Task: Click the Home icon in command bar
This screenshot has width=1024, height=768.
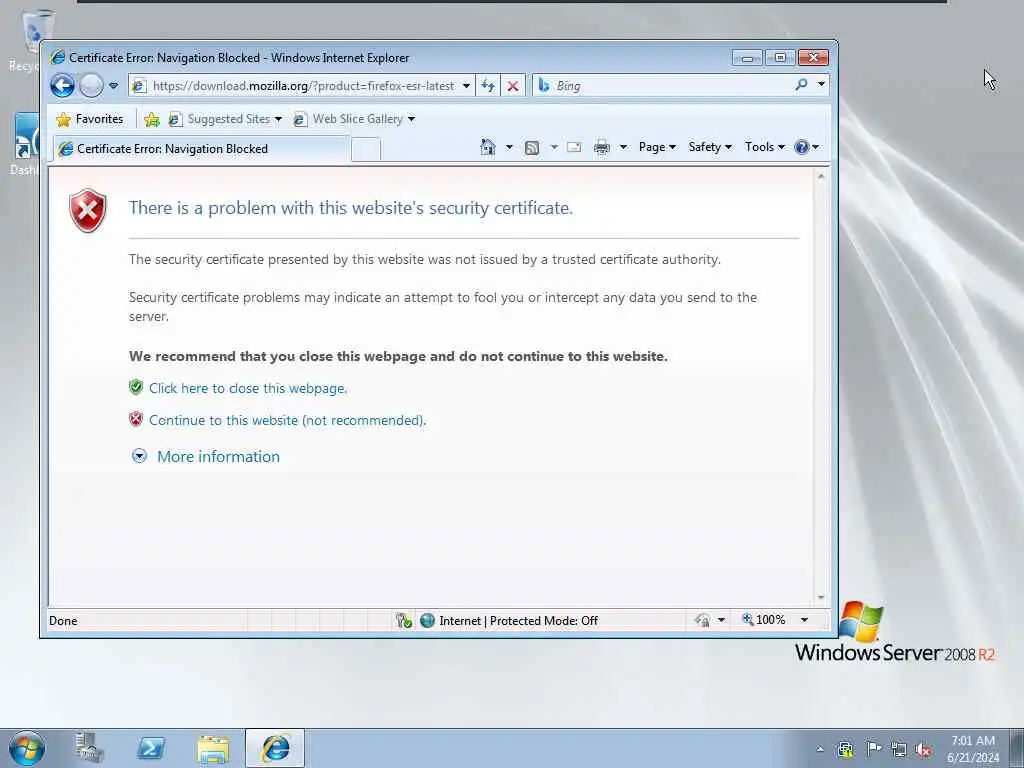Action: coord(488,147)
